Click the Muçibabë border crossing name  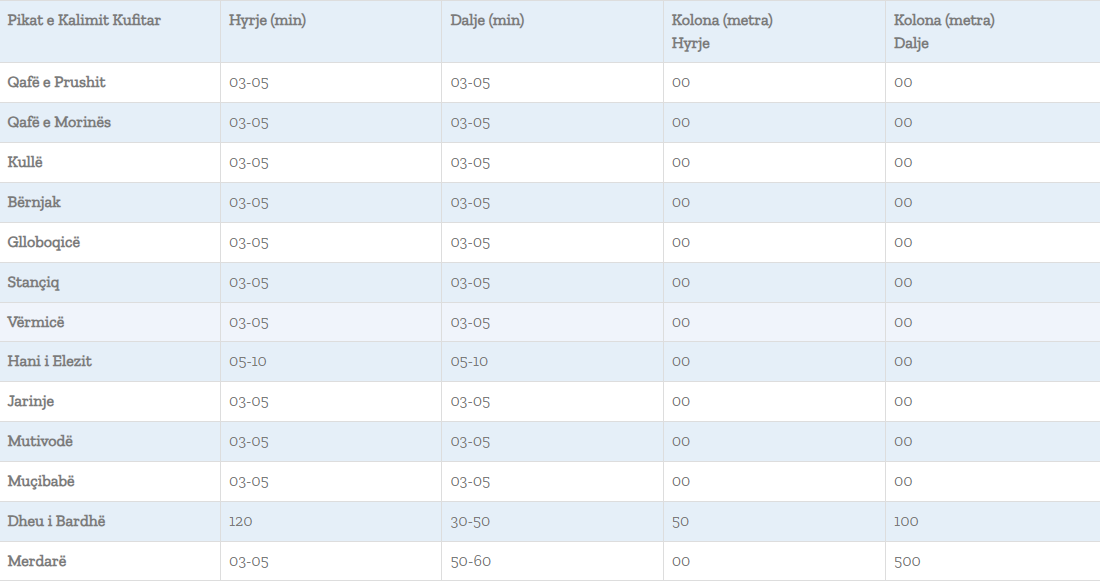[41, 481]
